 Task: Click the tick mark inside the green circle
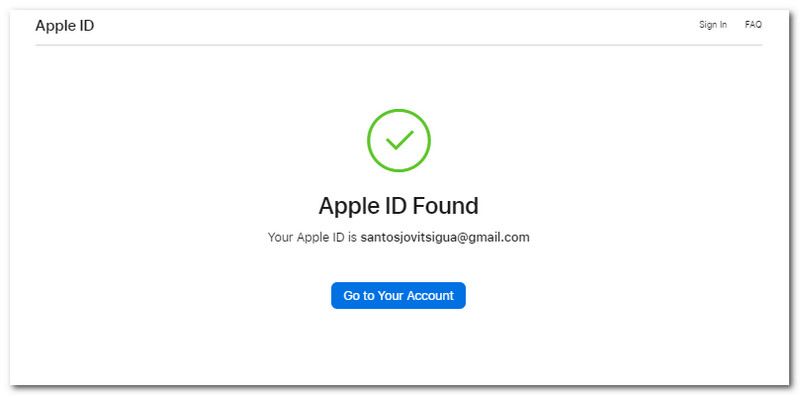[x=399, y=140]
